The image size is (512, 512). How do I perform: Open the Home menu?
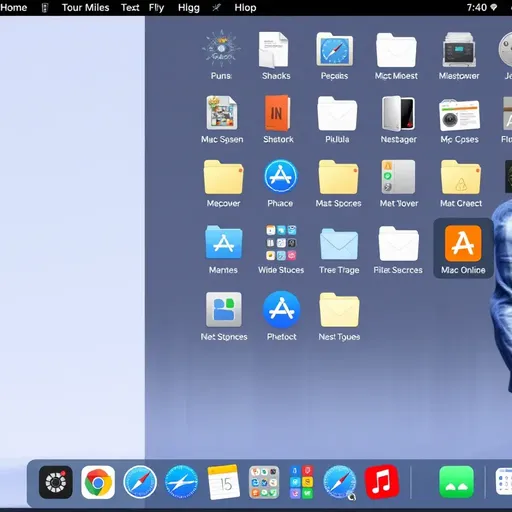(13, 8)
